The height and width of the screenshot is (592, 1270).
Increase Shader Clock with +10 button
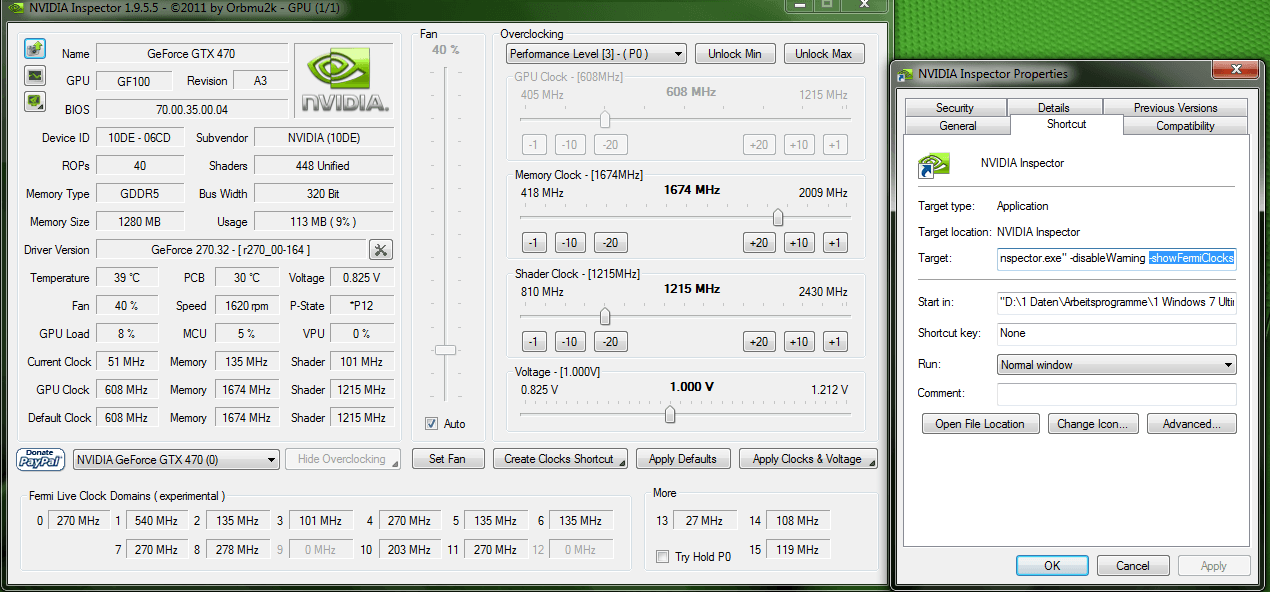click(x=799, y=342)
